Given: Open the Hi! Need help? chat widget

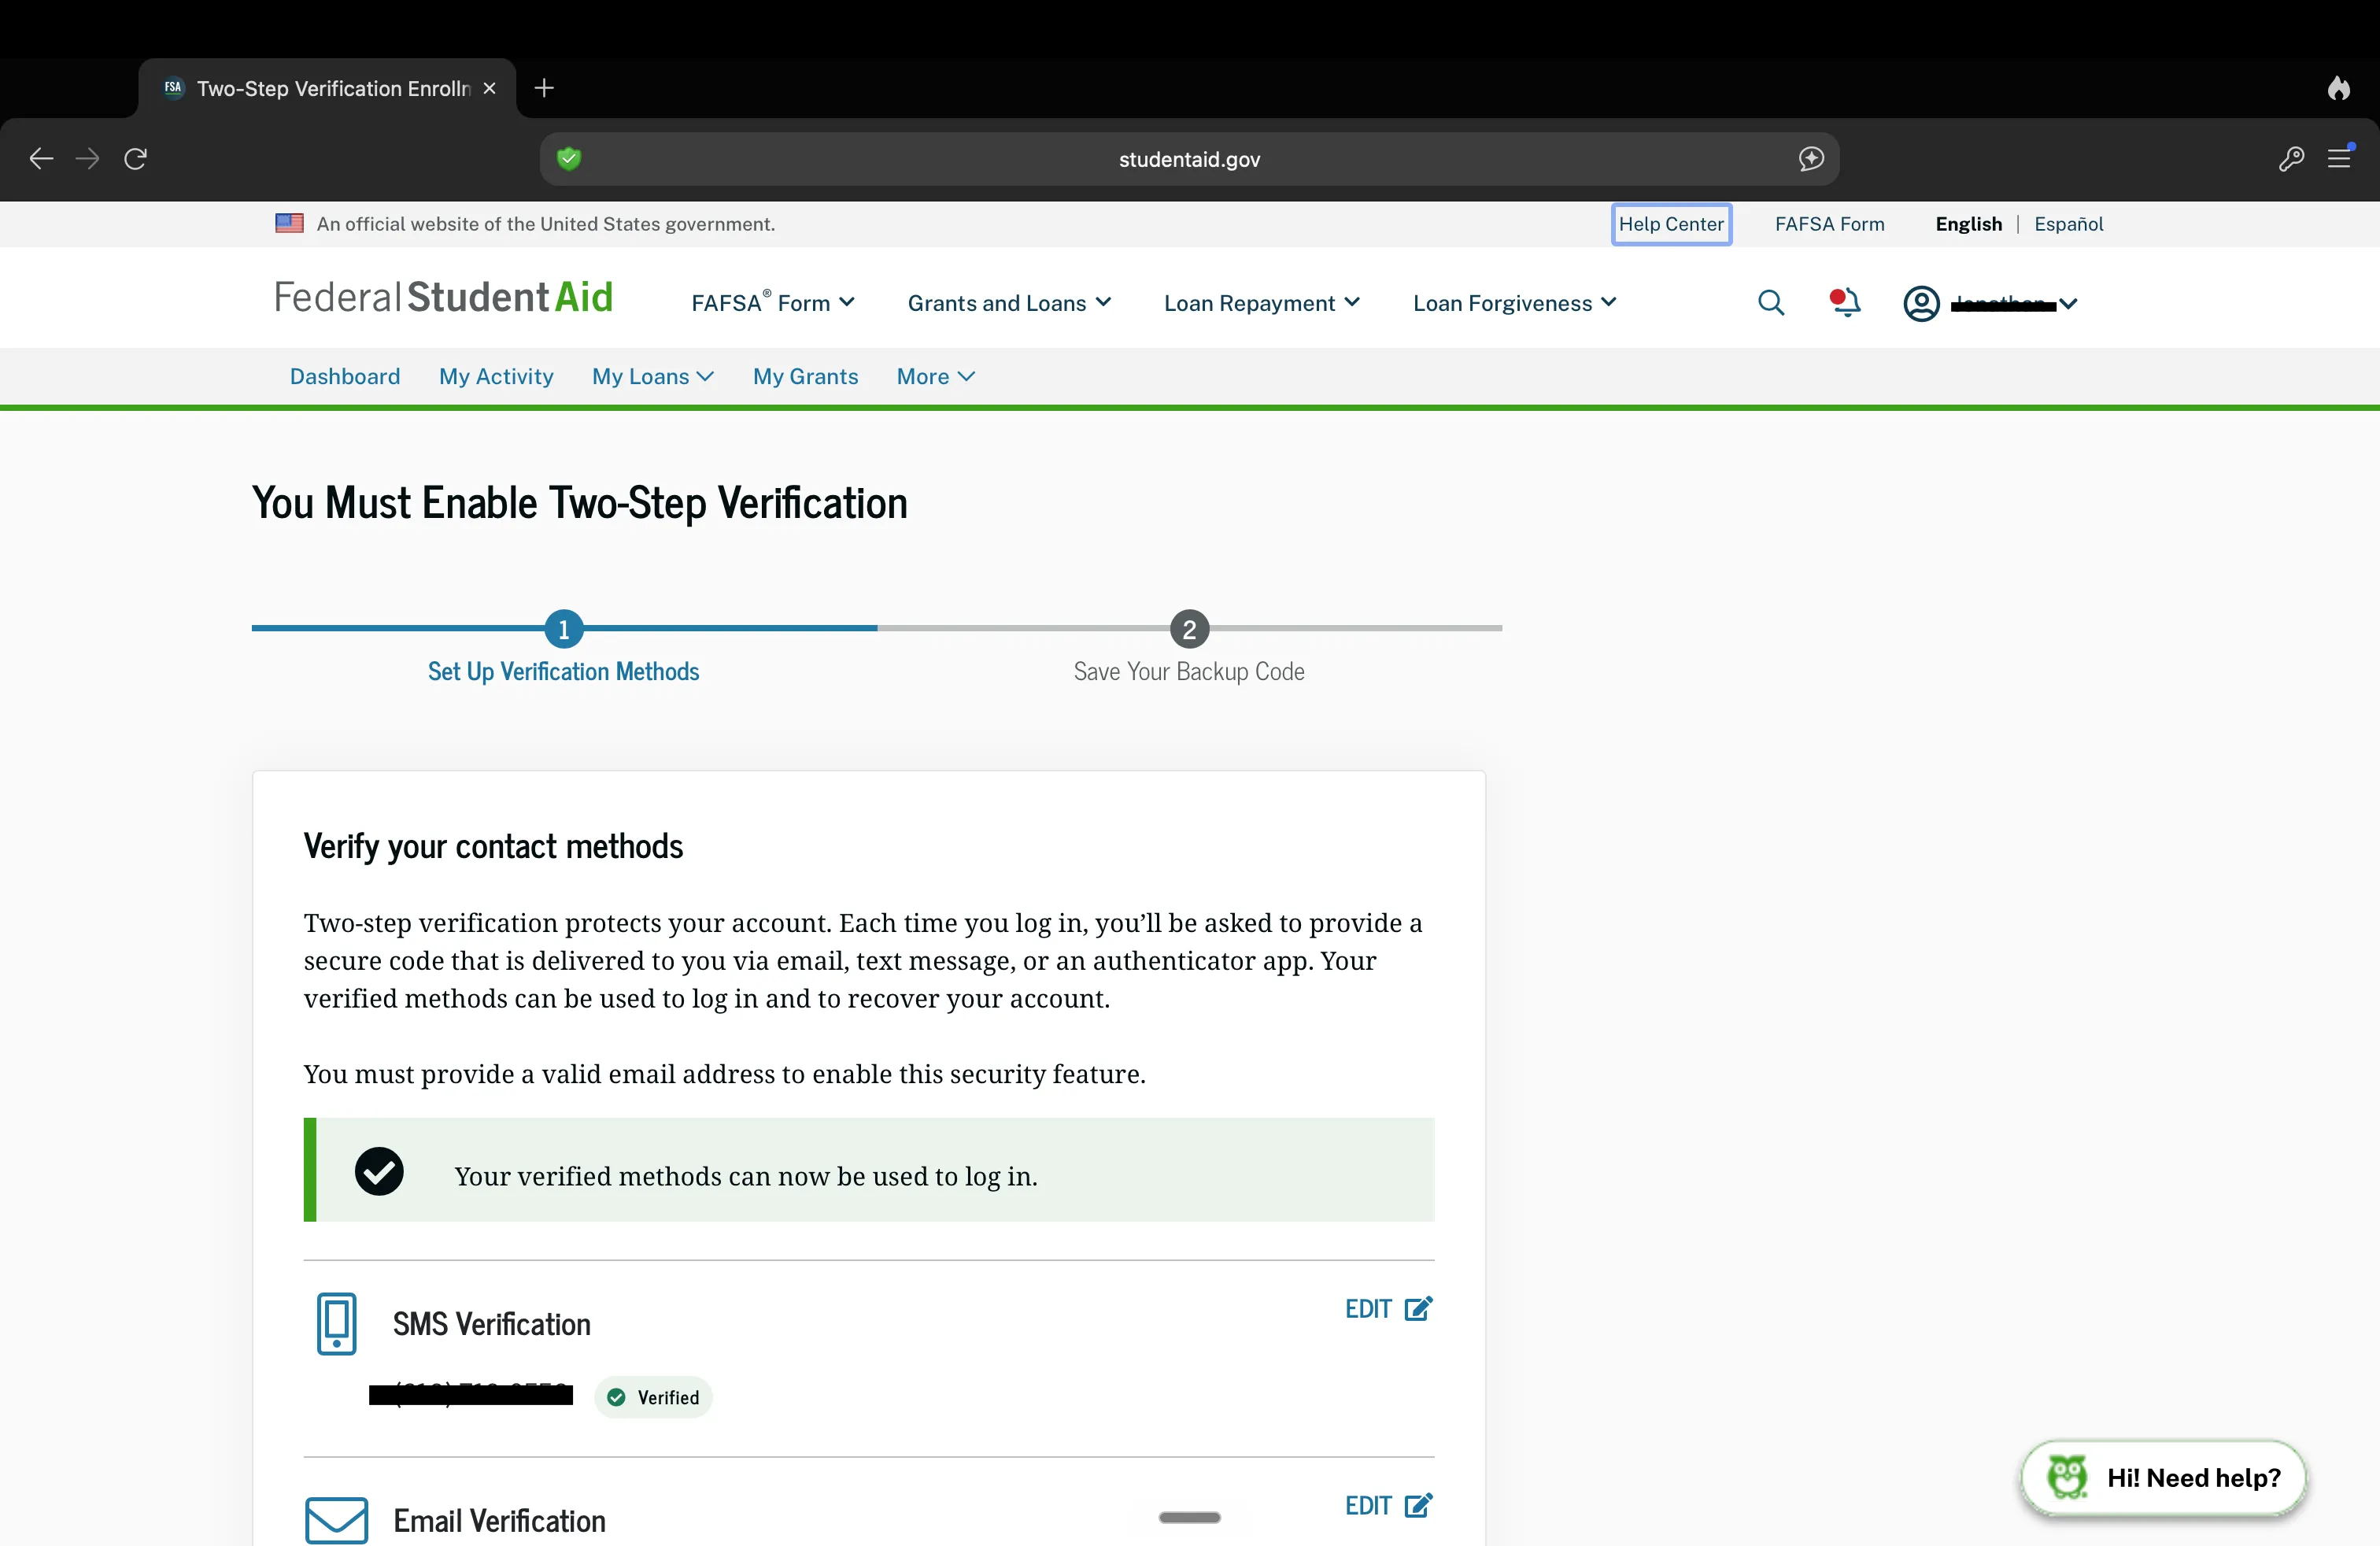Looking at the screenshot, I should (2164, 1477).
